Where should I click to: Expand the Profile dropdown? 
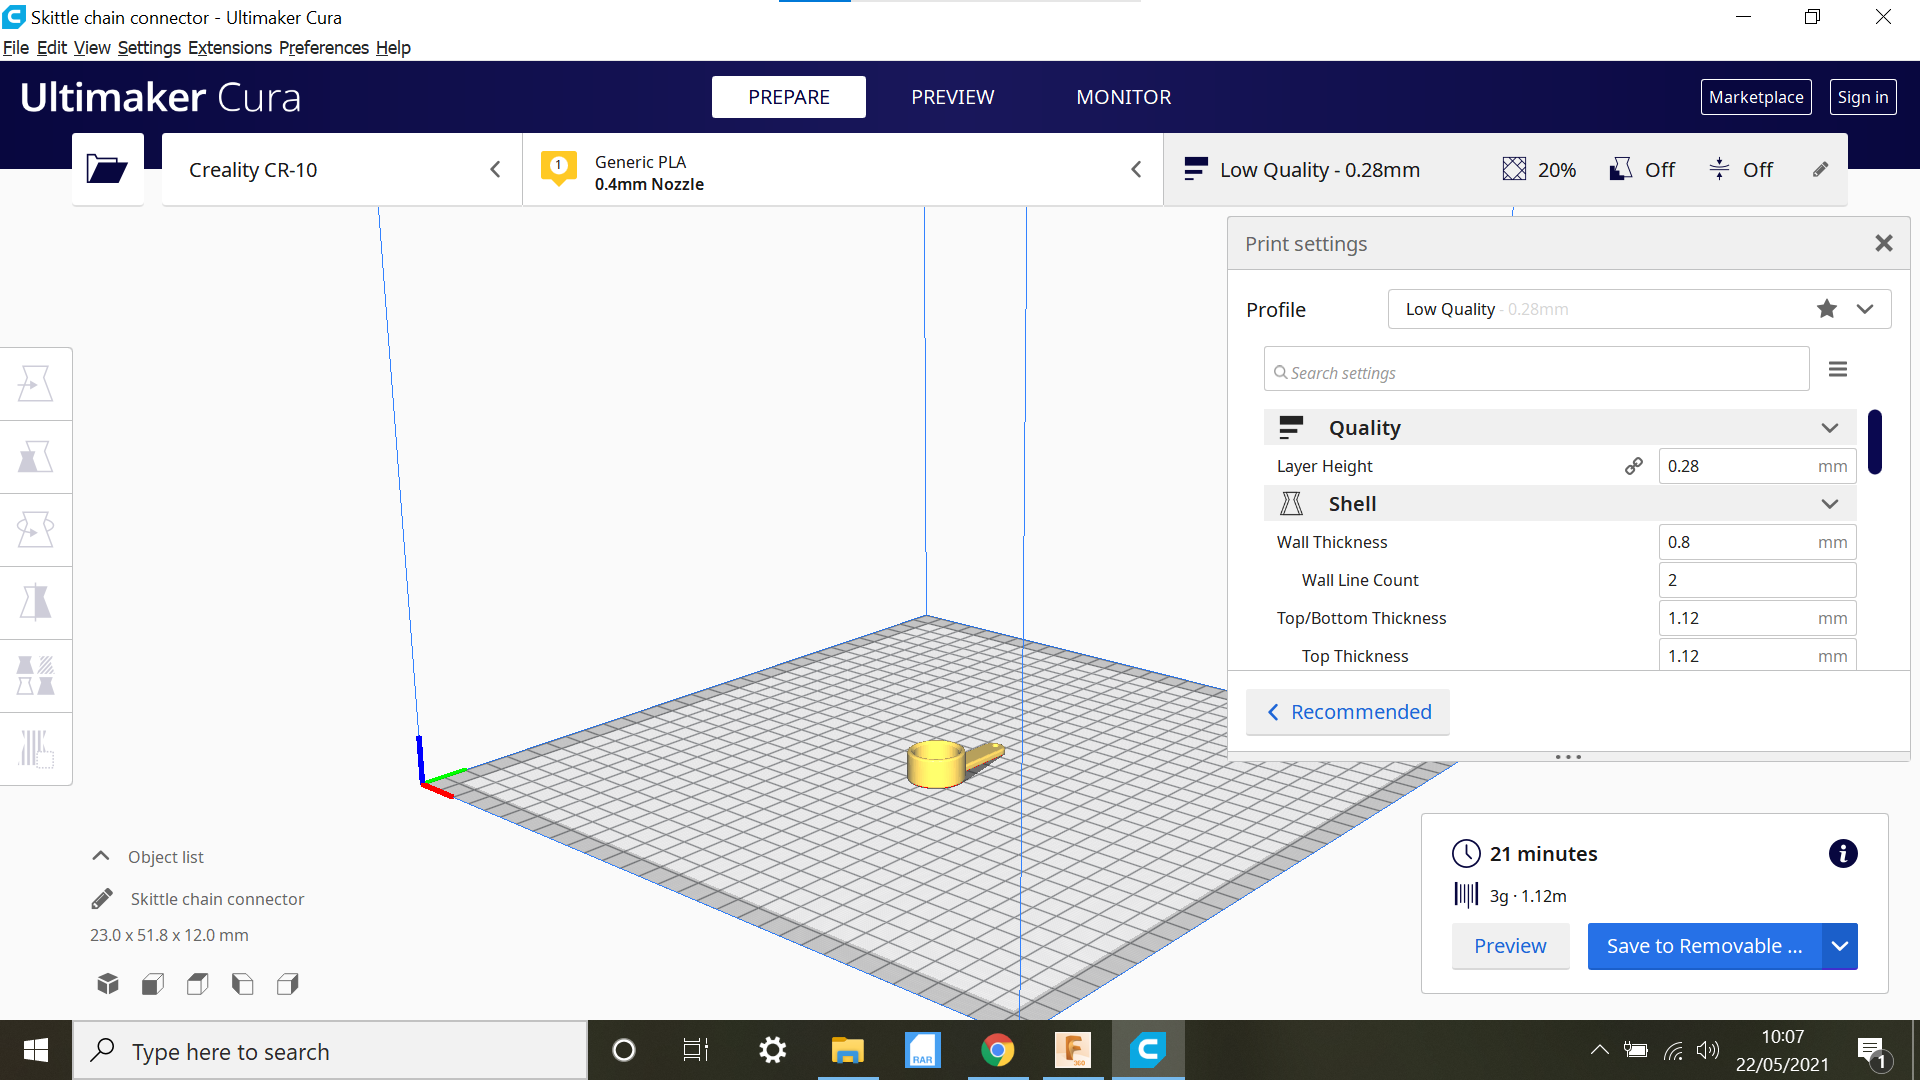[1866, 309]
